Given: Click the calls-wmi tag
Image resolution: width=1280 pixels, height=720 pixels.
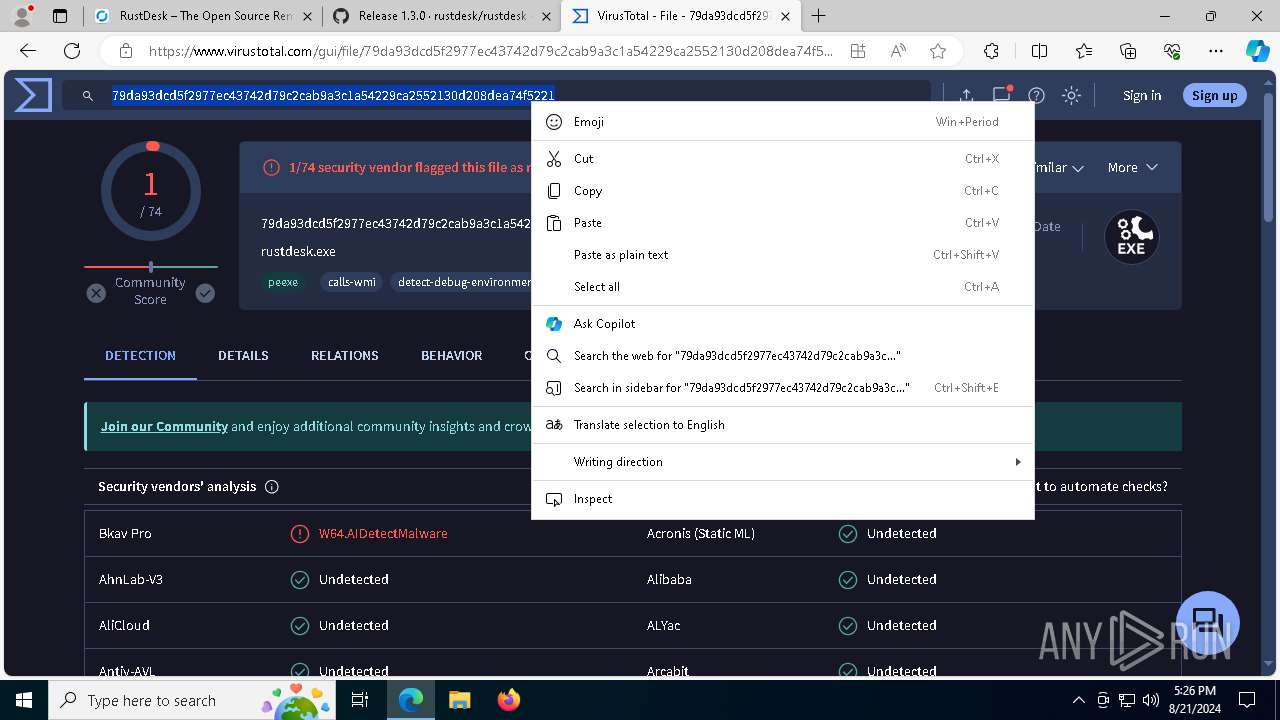Looking at the screenshot, I should [x=352, y=282].
